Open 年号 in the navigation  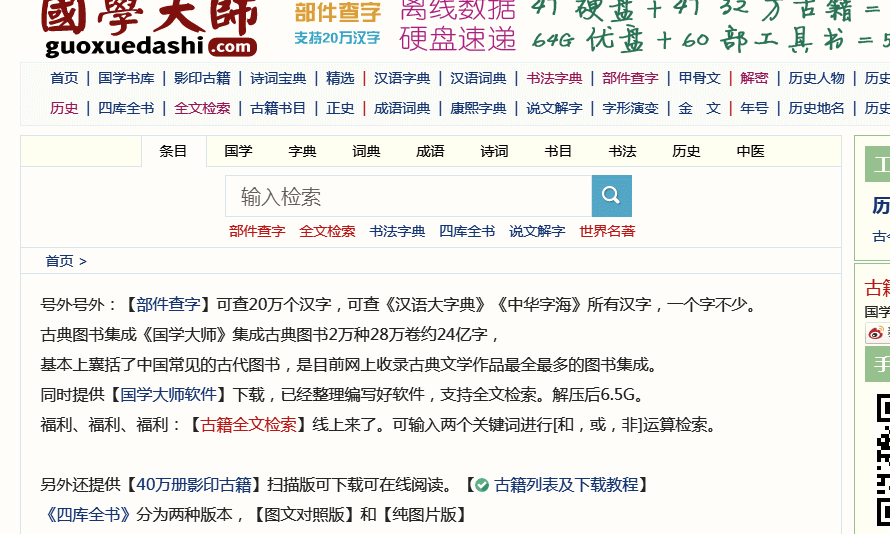pos(754,108)
